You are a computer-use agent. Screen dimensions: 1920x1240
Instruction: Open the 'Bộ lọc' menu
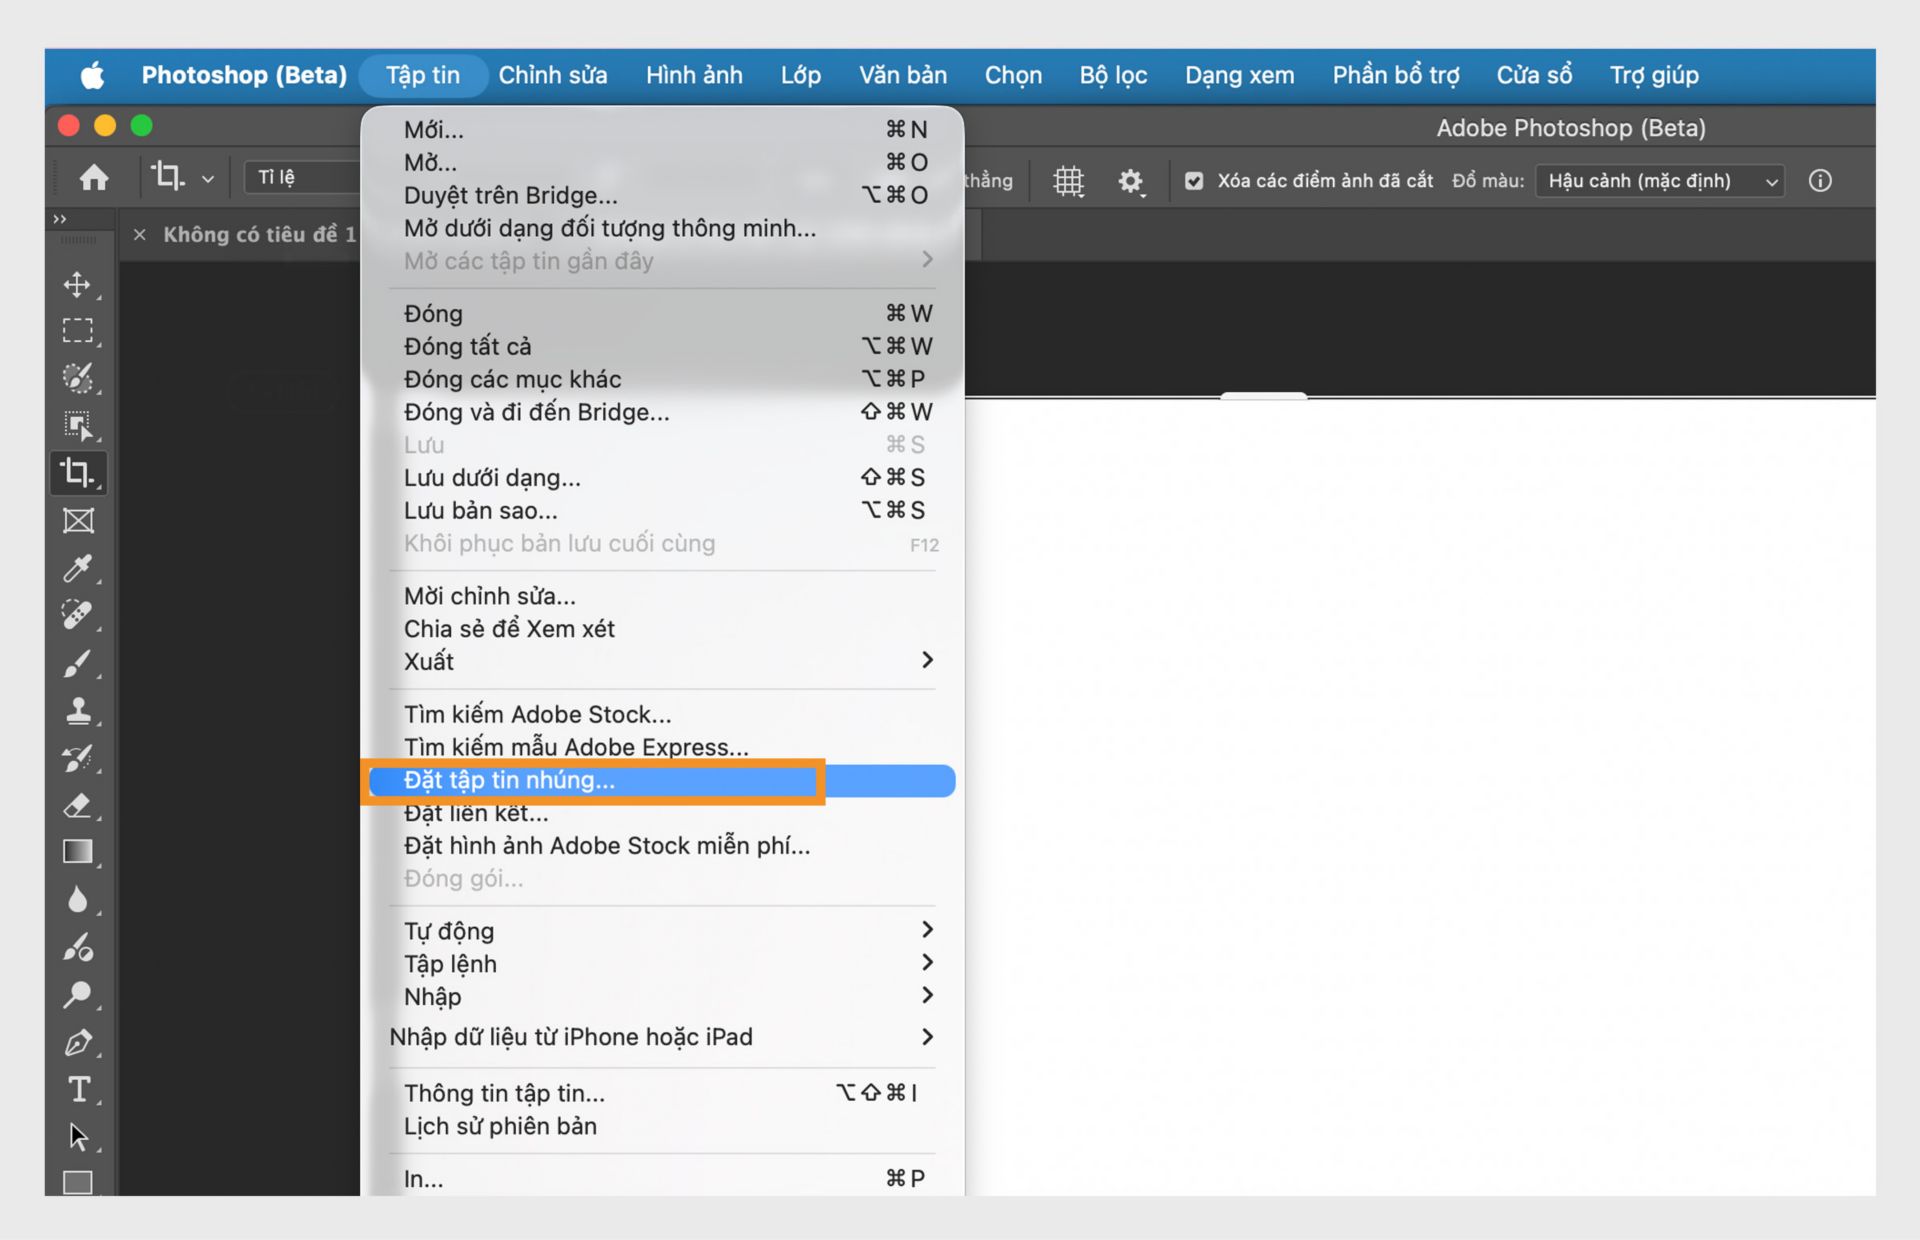pyautogui.click(x=1112, y=75)
